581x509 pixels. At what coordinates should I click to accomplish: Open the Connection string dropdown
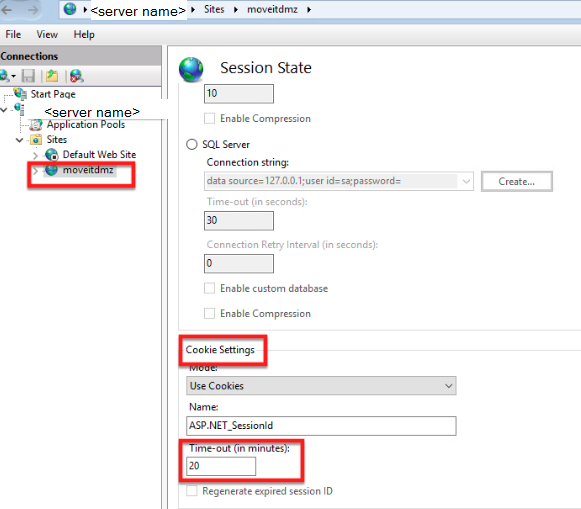pos(466,181)
